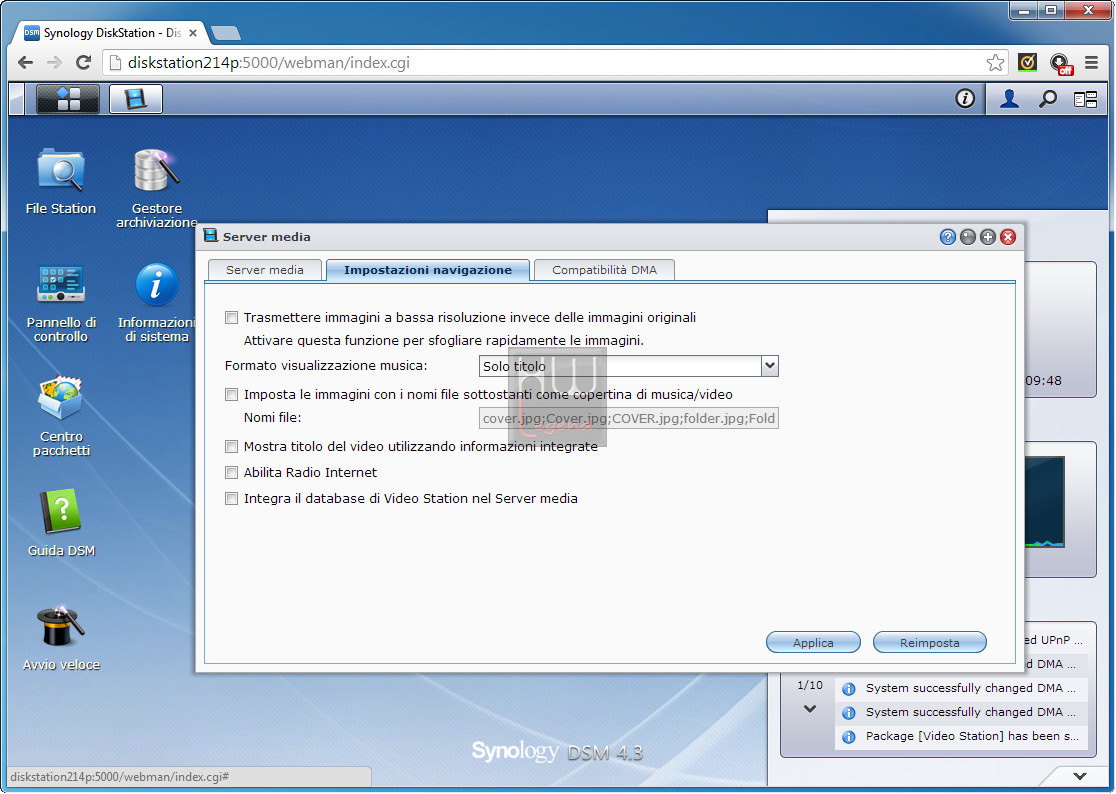Click browser back arrow
The width and height of the screenshot is (1116, 794).
[26, 63]
